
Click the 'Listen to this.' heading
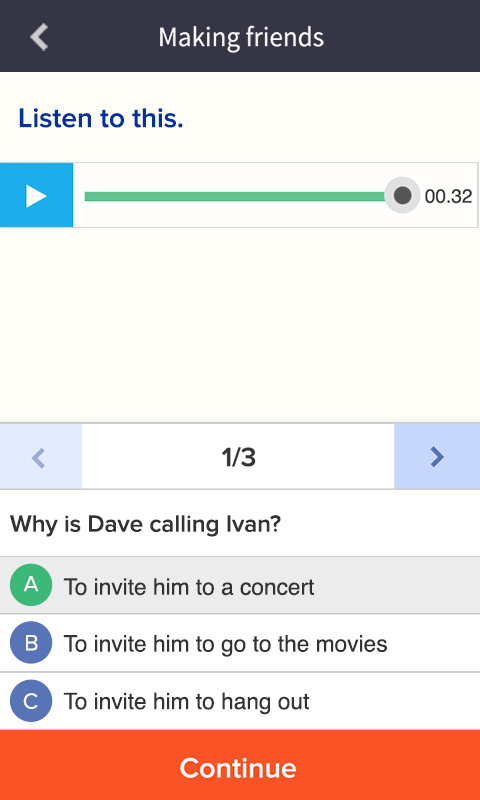101,118
